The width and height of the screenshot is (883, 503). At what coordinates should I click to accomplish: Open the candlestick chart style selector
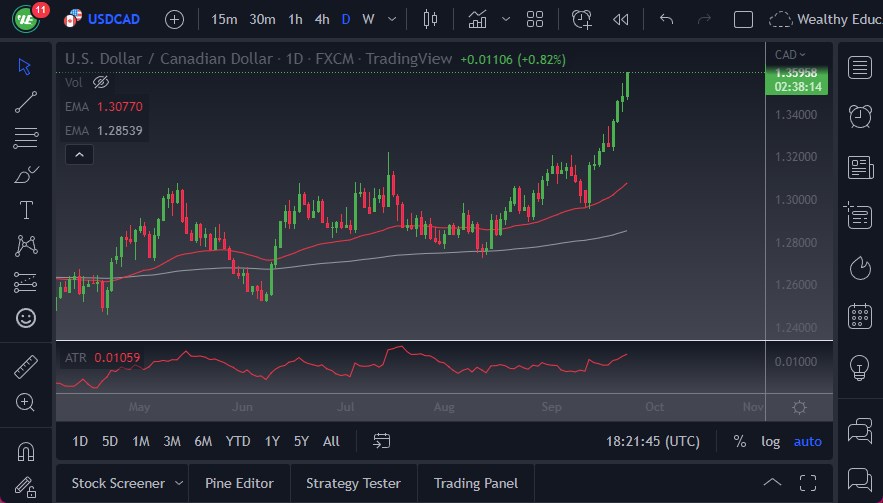coord(431,19)
